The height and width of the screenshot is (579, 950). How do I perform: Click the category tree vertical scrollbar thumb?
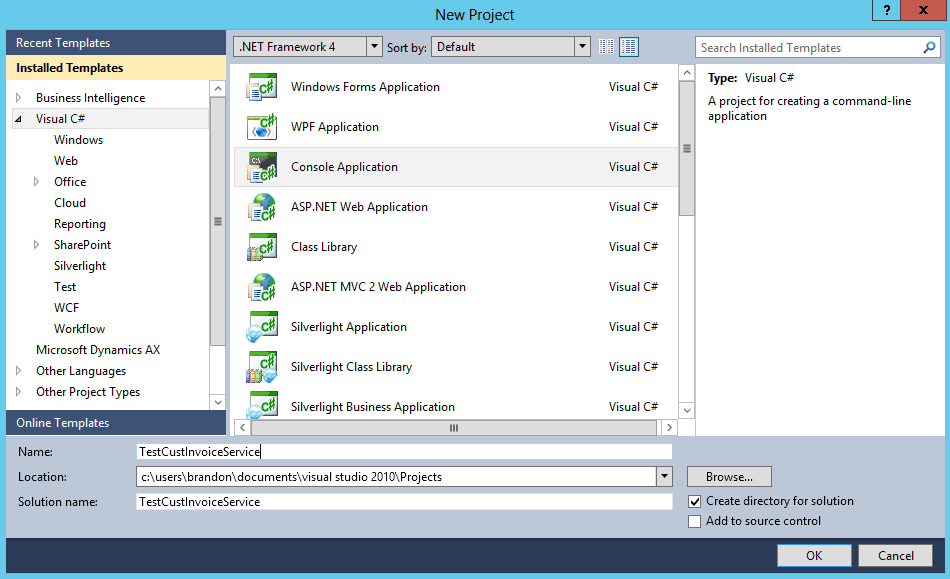[218, 221]
